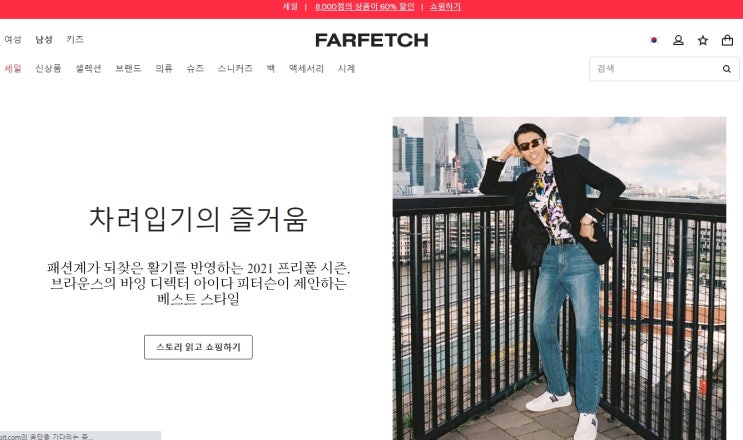This screenshot has height=440, width=743.
Task: Click the 스토리 읽고 쇼핑하기 button
Action: click(198, 347)
